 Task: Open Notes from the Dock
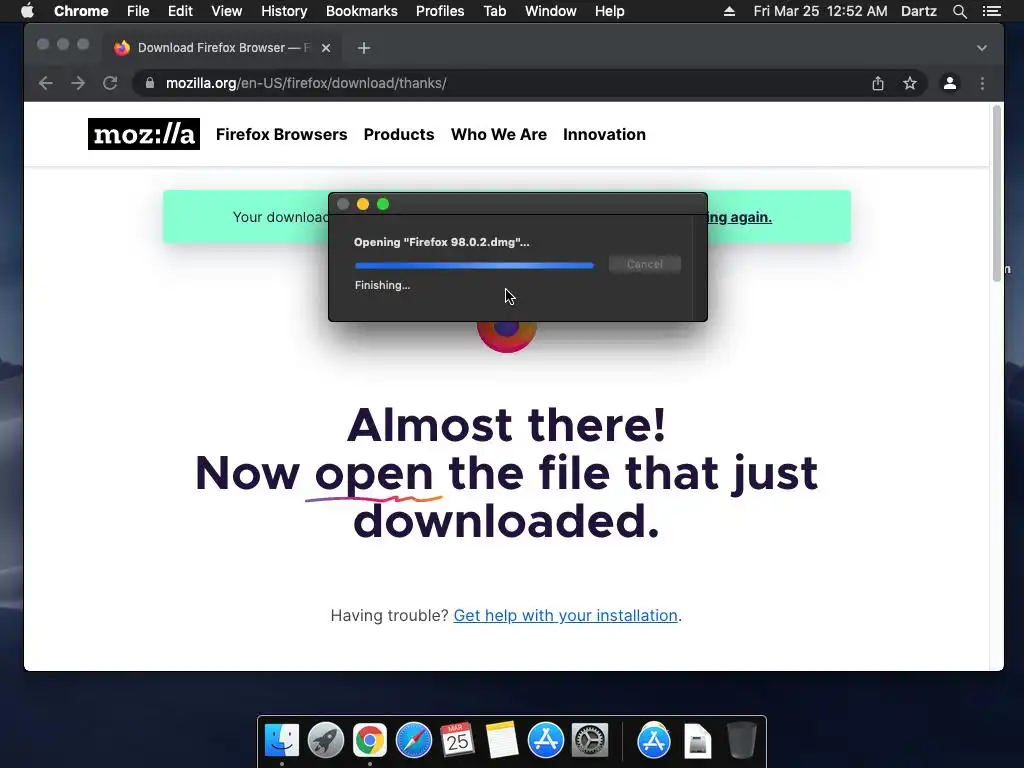pyautogui.click(x=502, y=741)
